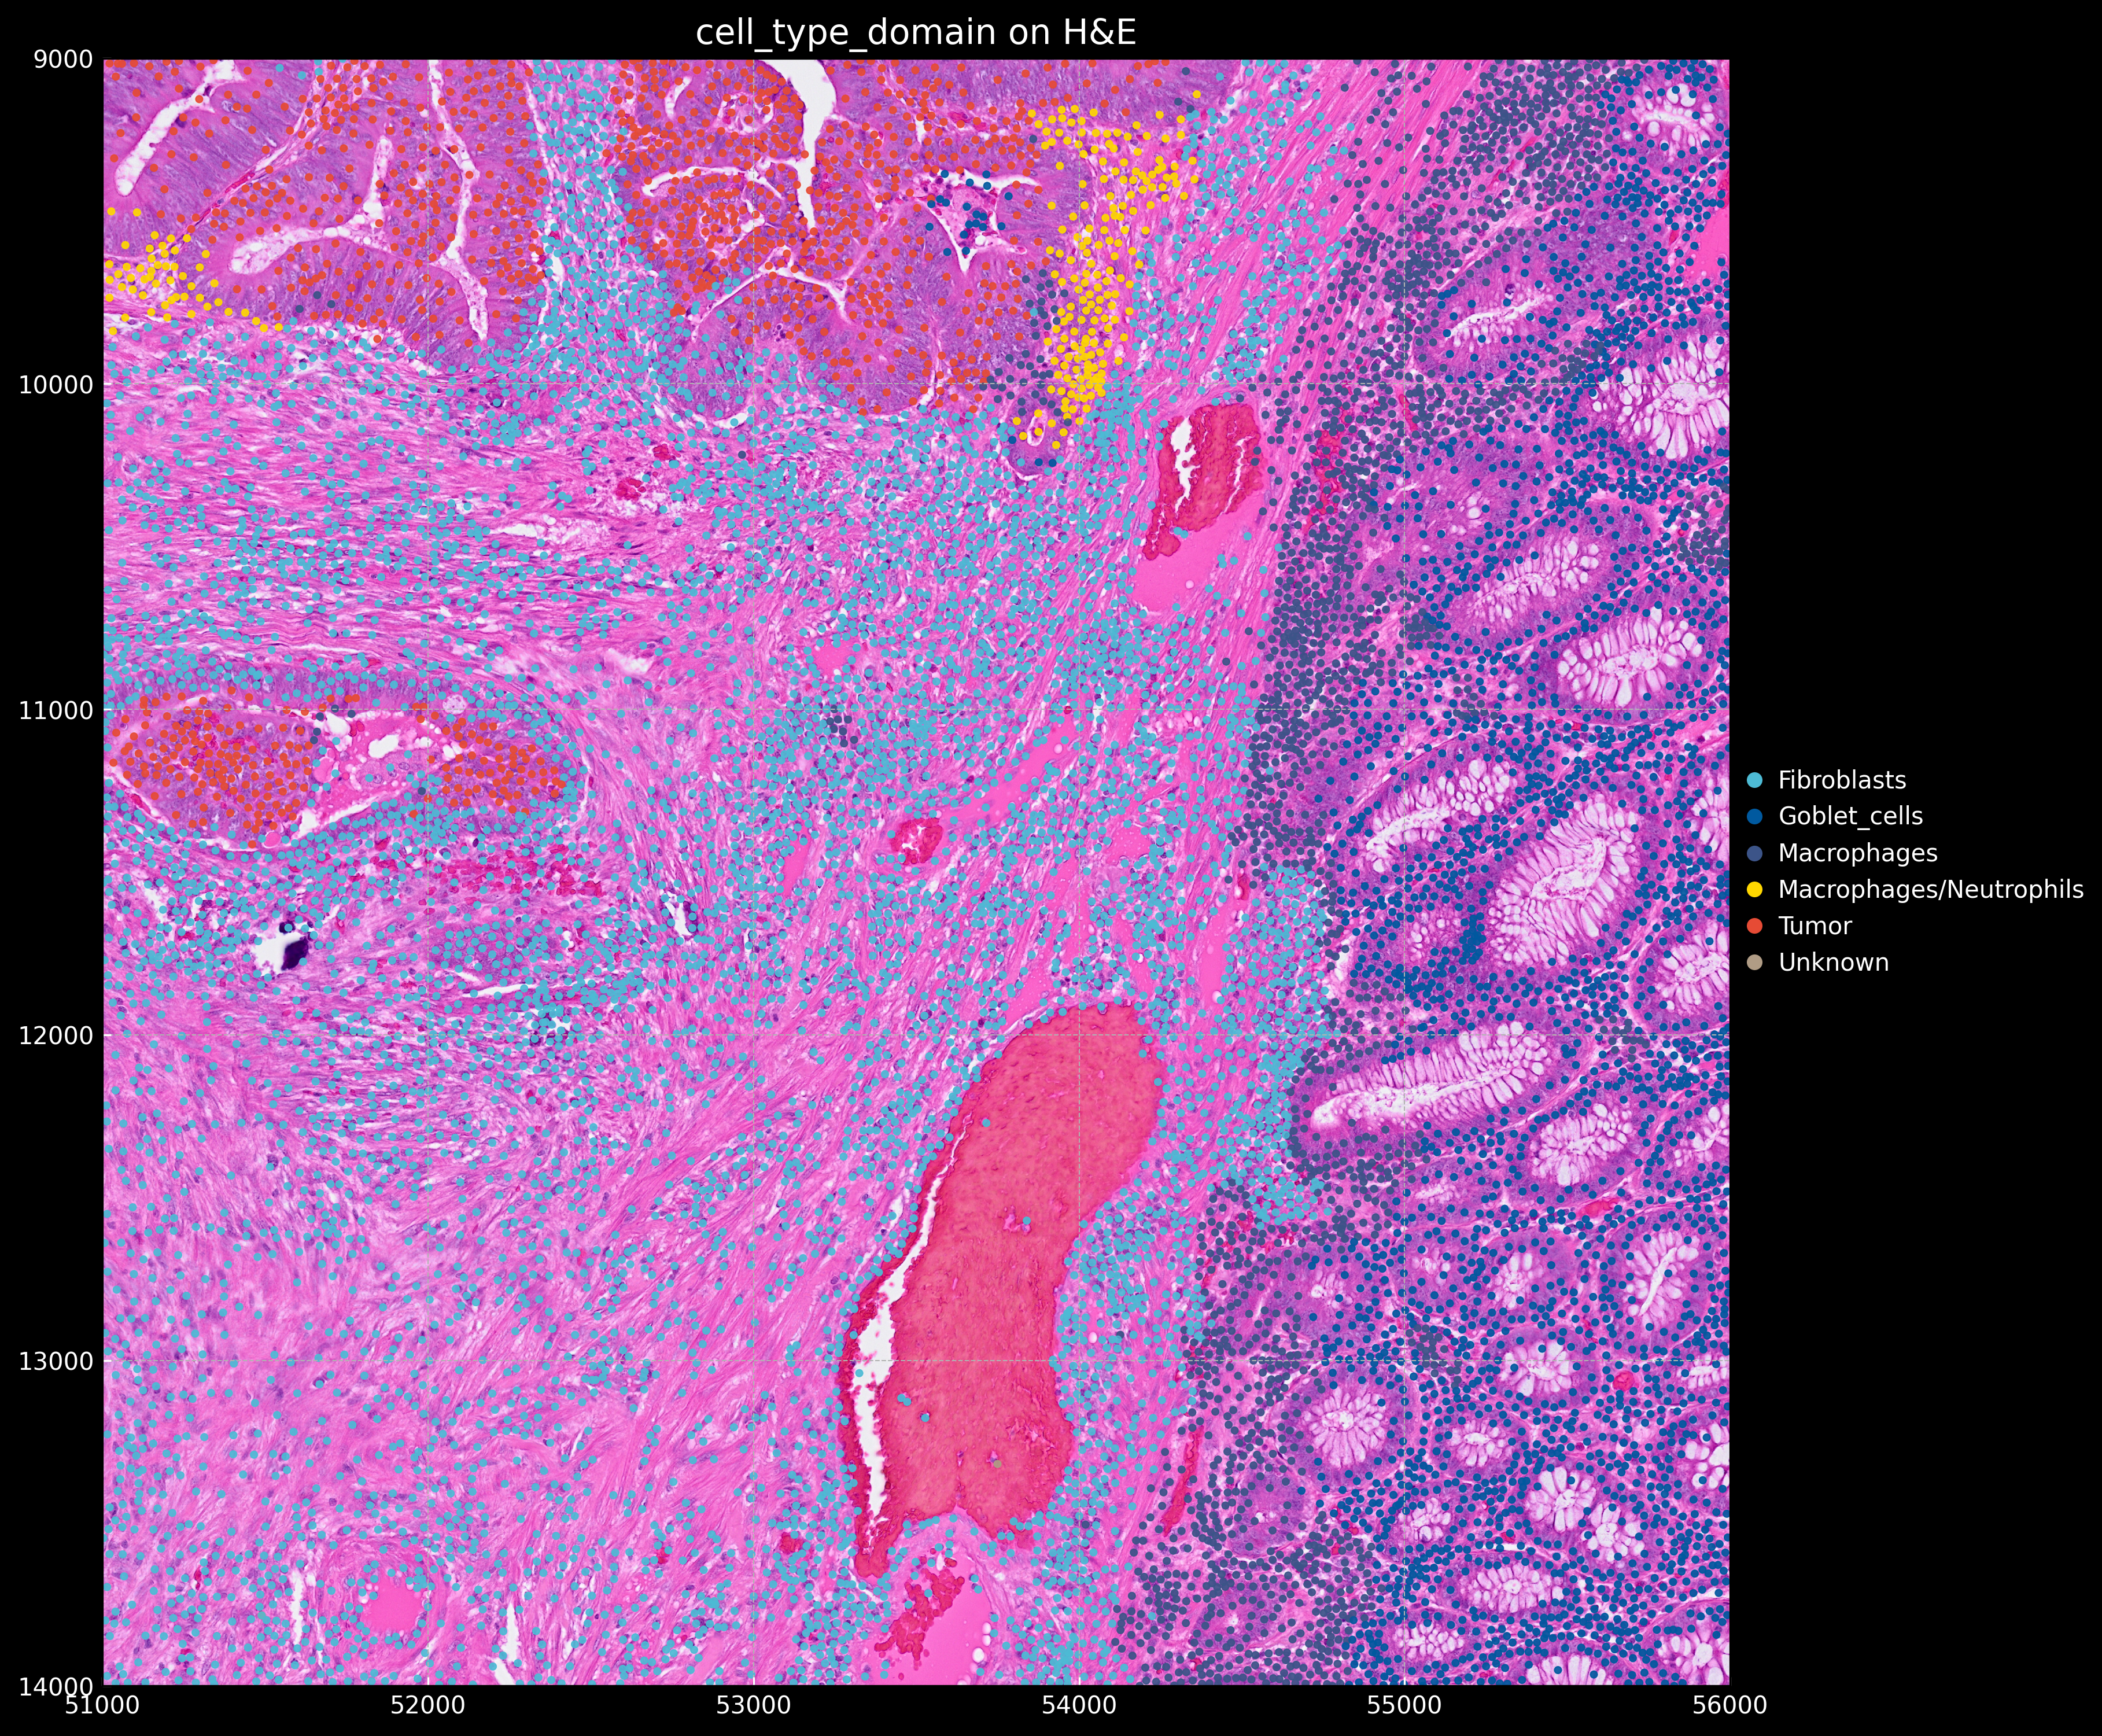Click the x-axis tick label 52000
Image resolution: width=2102 pixels, height=1736 pixels.
pos(428,1704)
